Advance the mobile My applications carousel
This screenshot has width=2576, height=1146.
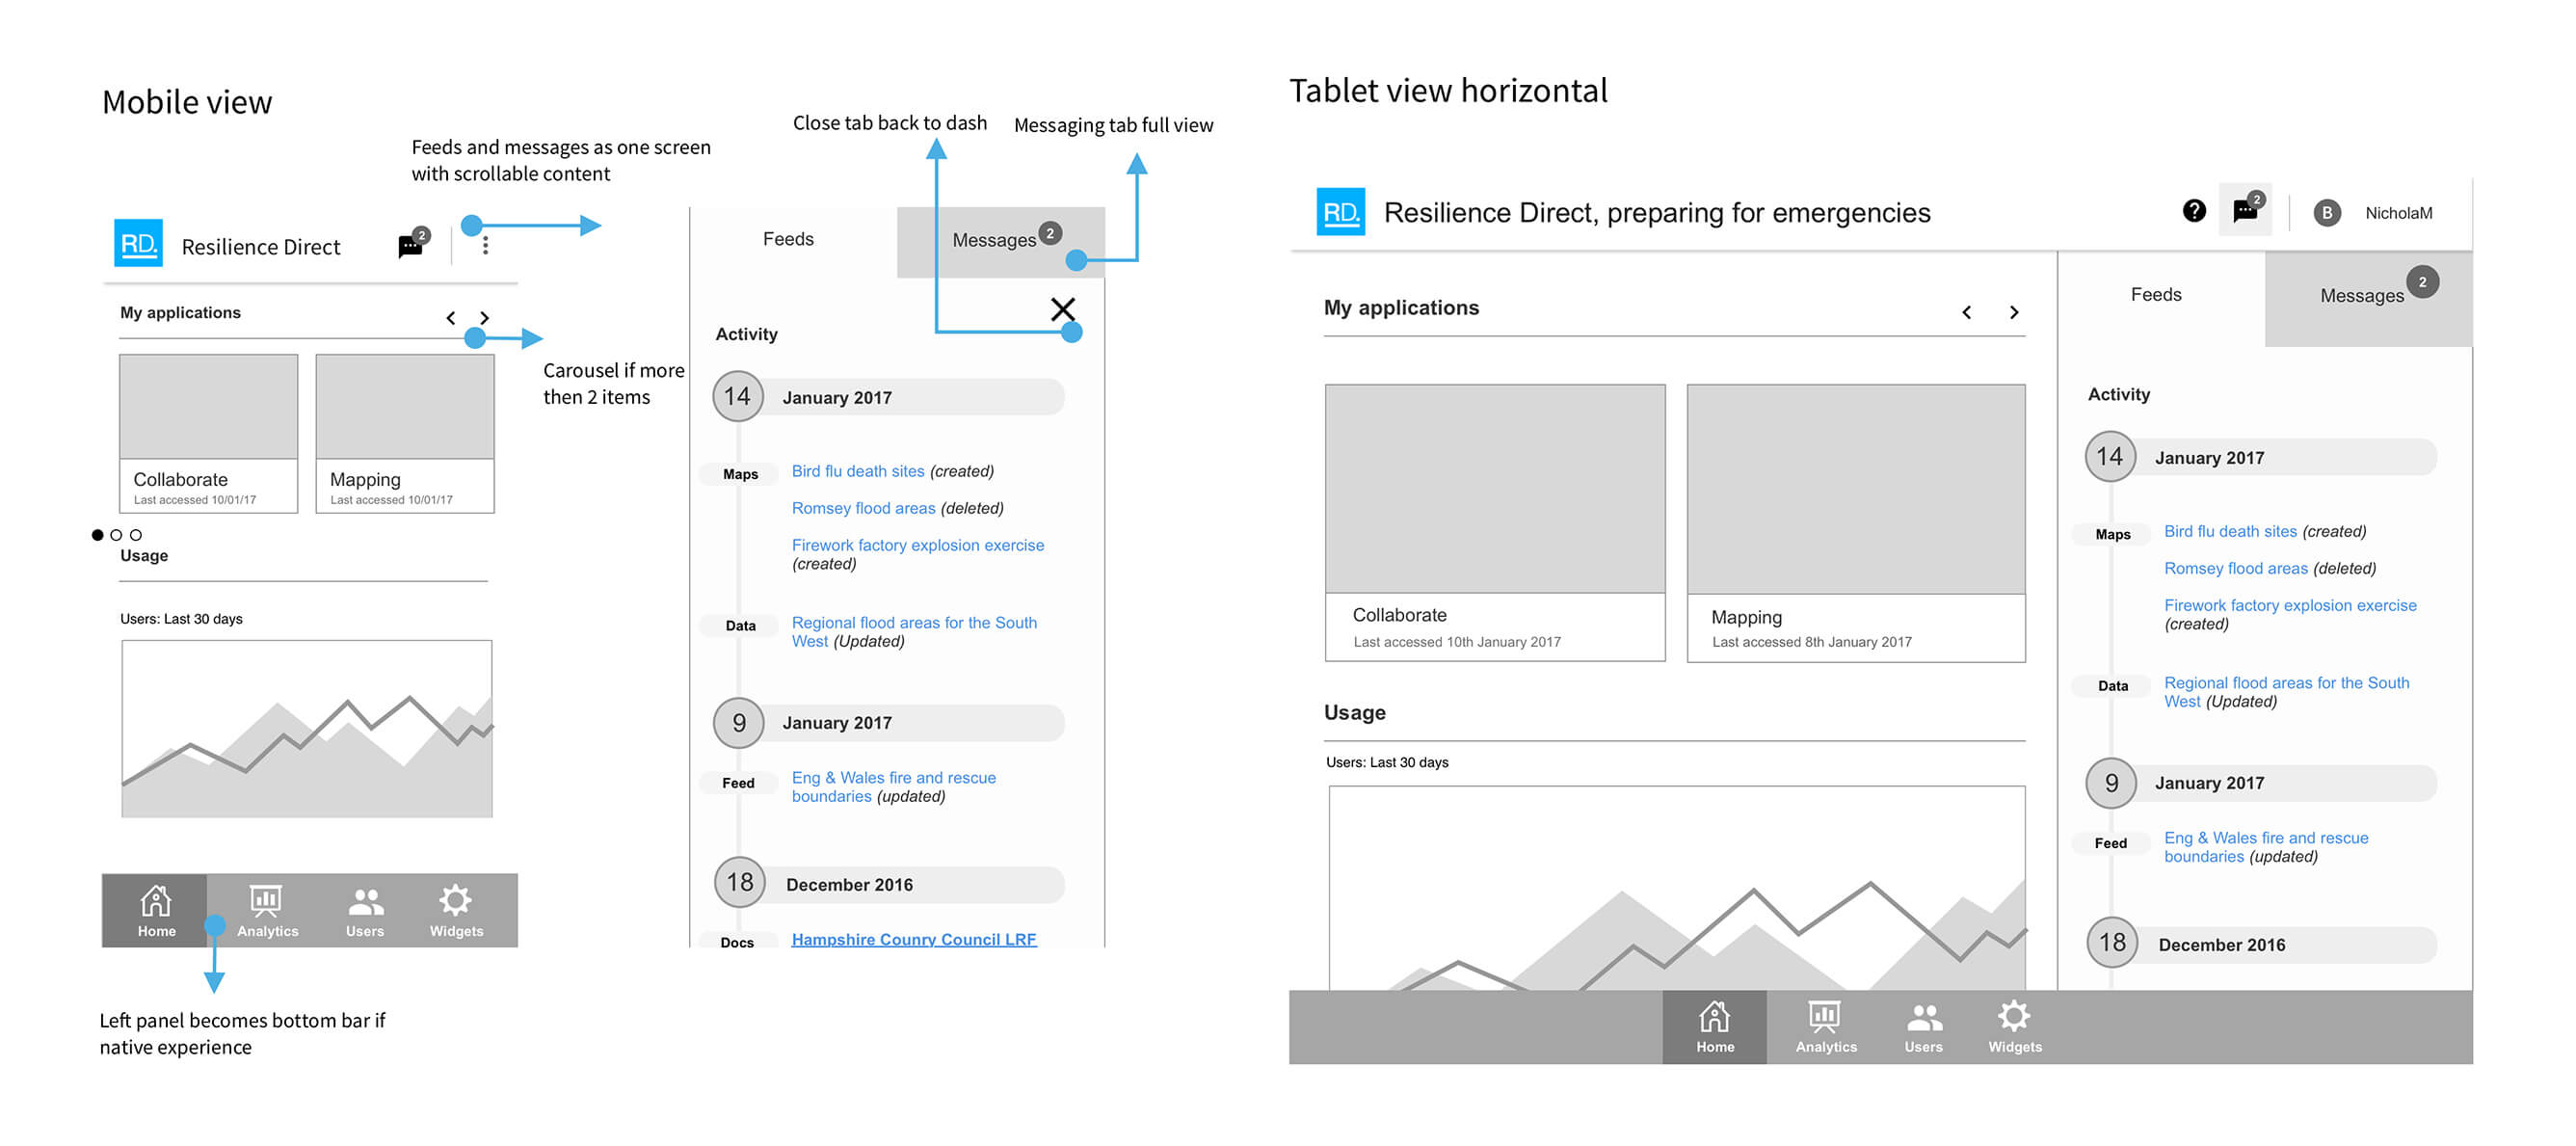click(484, 318)
